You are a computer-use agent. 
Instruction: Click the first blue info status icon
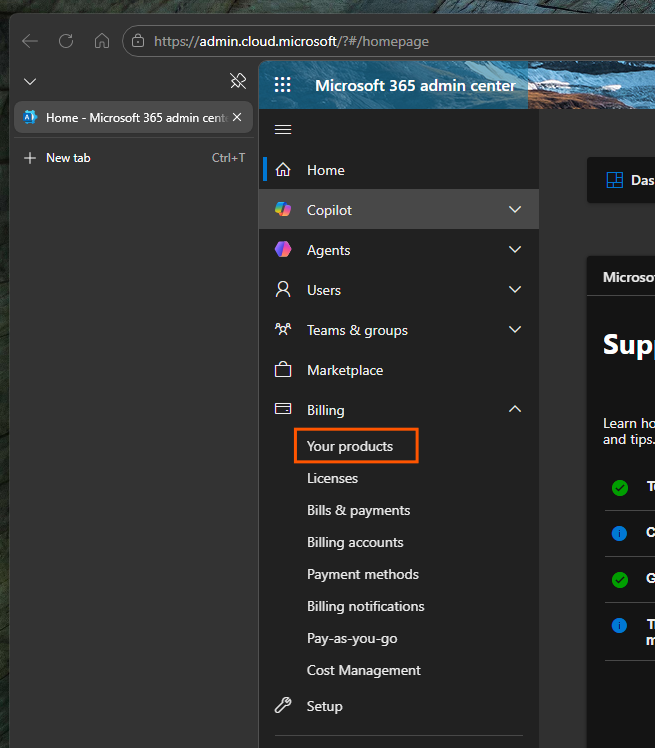pos(619,533)
